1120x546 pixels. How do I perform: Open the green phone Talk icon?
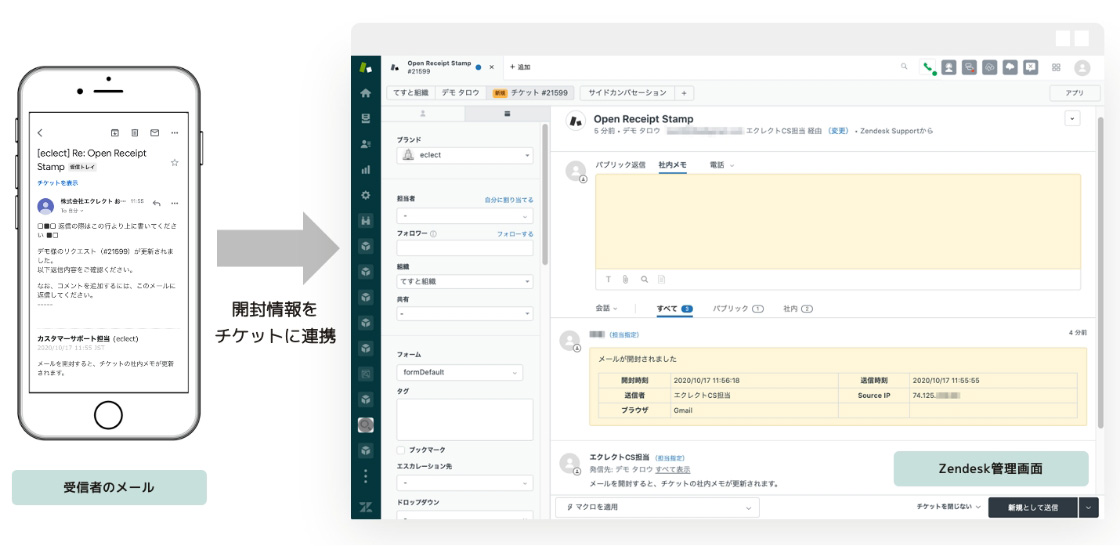928,67
